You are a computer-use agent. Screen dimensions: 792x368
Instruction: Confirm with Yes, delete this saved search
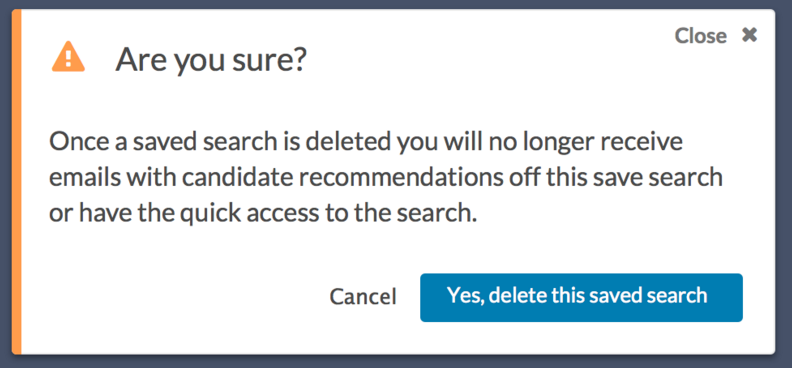click(581, 297)
